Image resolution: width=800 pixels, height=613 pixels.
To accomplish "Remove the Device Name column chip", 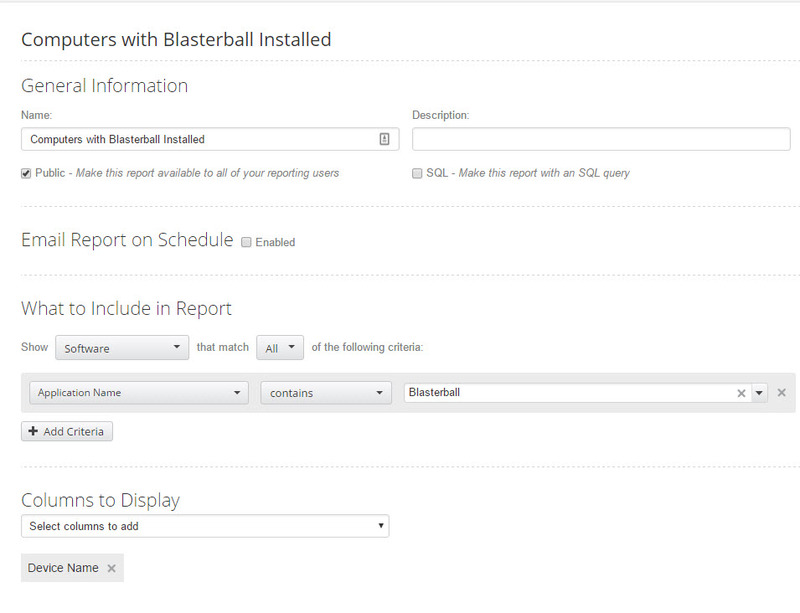I will tap(110, 567).
